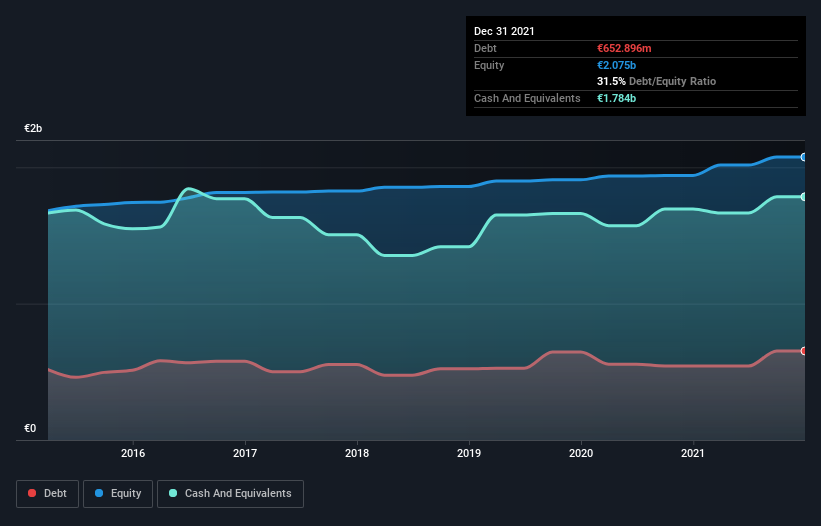
Task: Click the €2.075b equity value
Action: pos(616,65)
